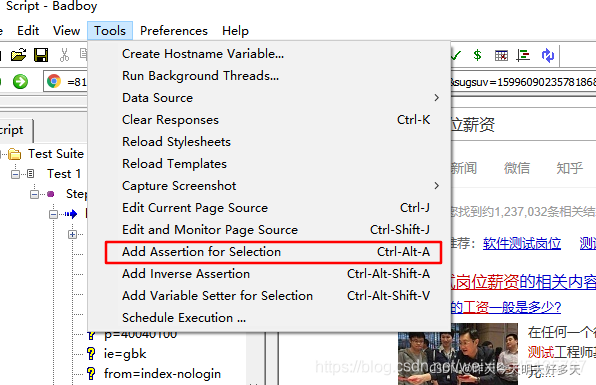Click the green go arrow button
Image resolution: width=596 pixels, height=385 pixels.
[20, 81]
